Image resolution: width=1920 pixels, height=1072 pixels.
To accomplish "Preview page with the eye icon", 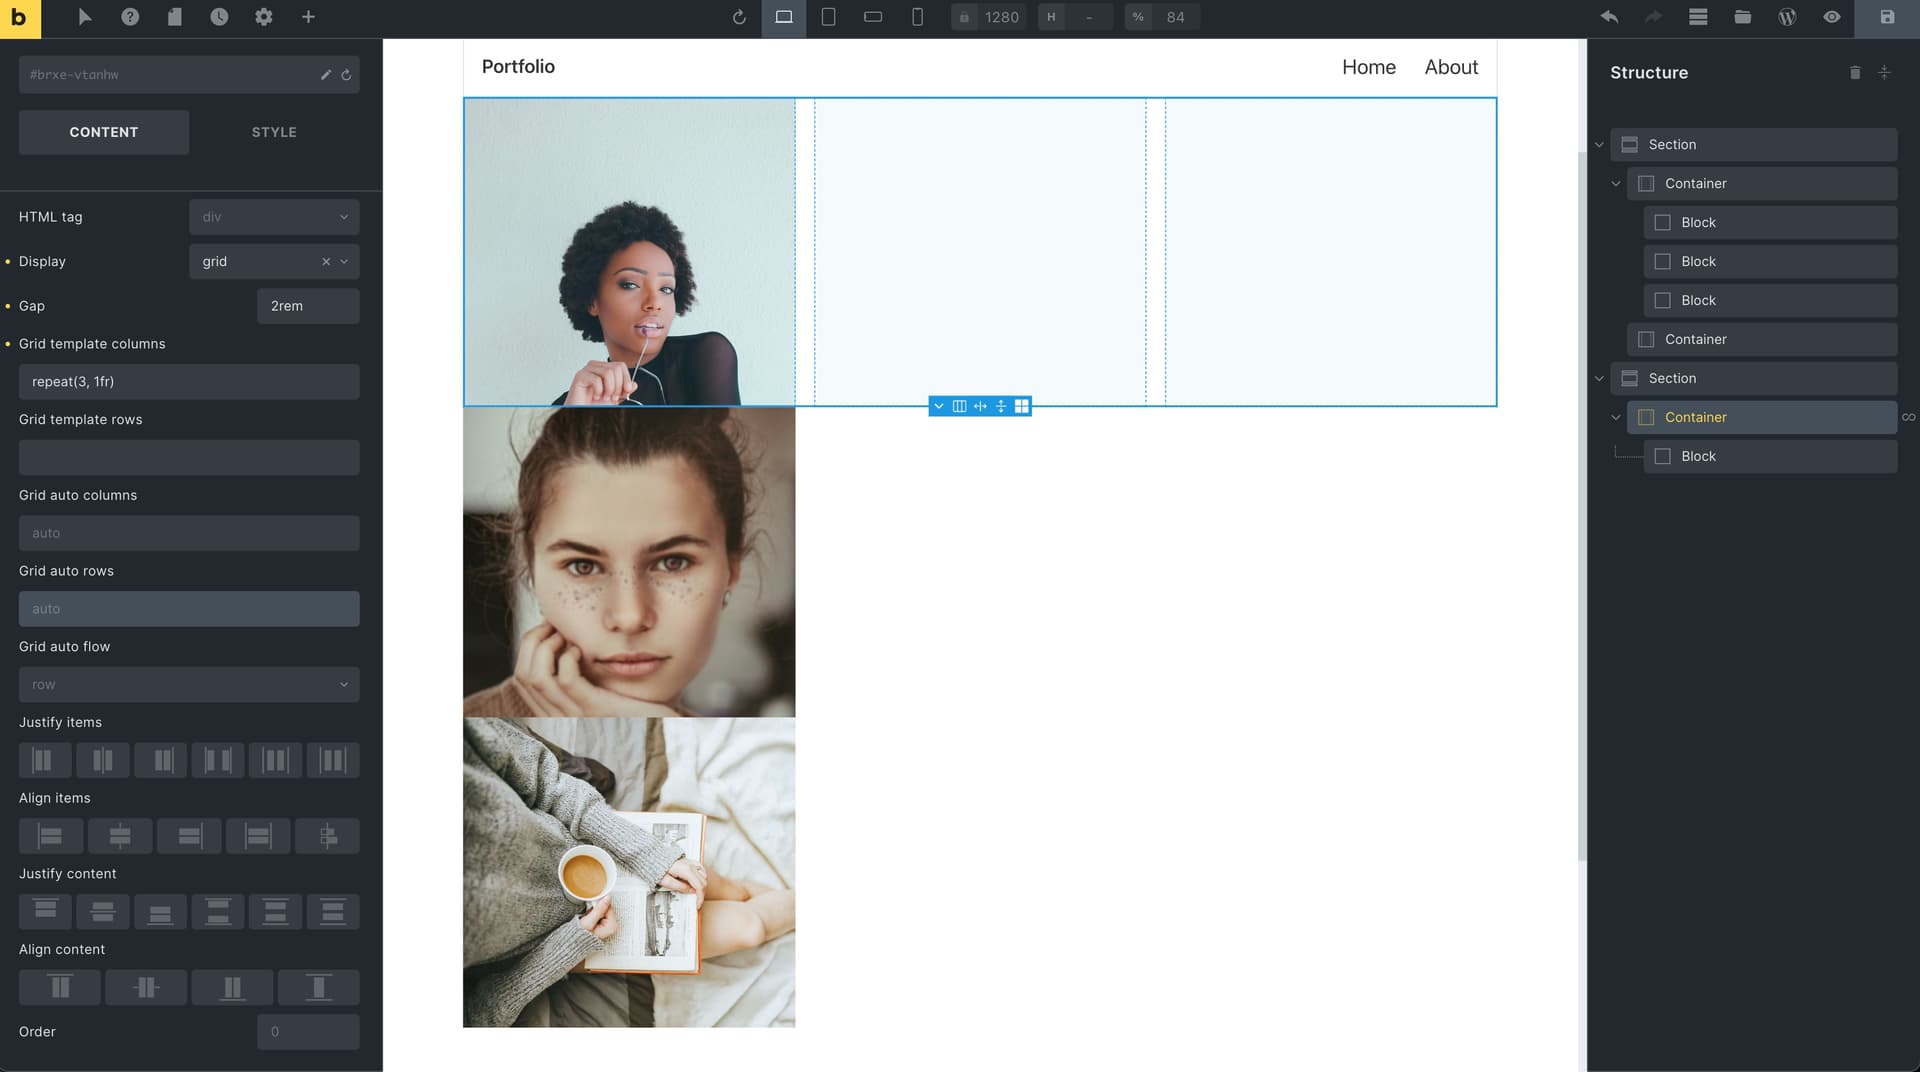I will click(1831, 17).
